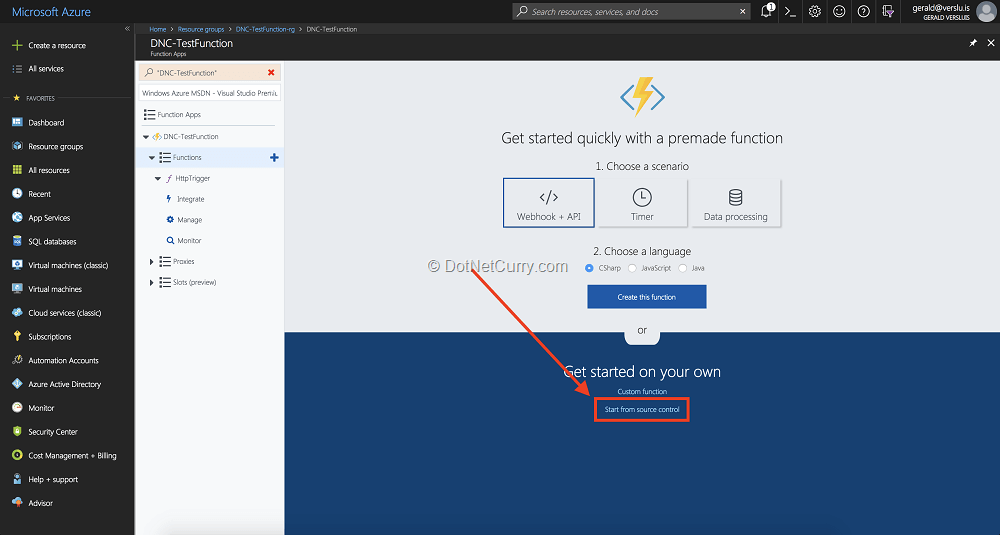This screenshot has width=1000, height=535.
Task: Select the Java language option
Action: click(682, 268)
